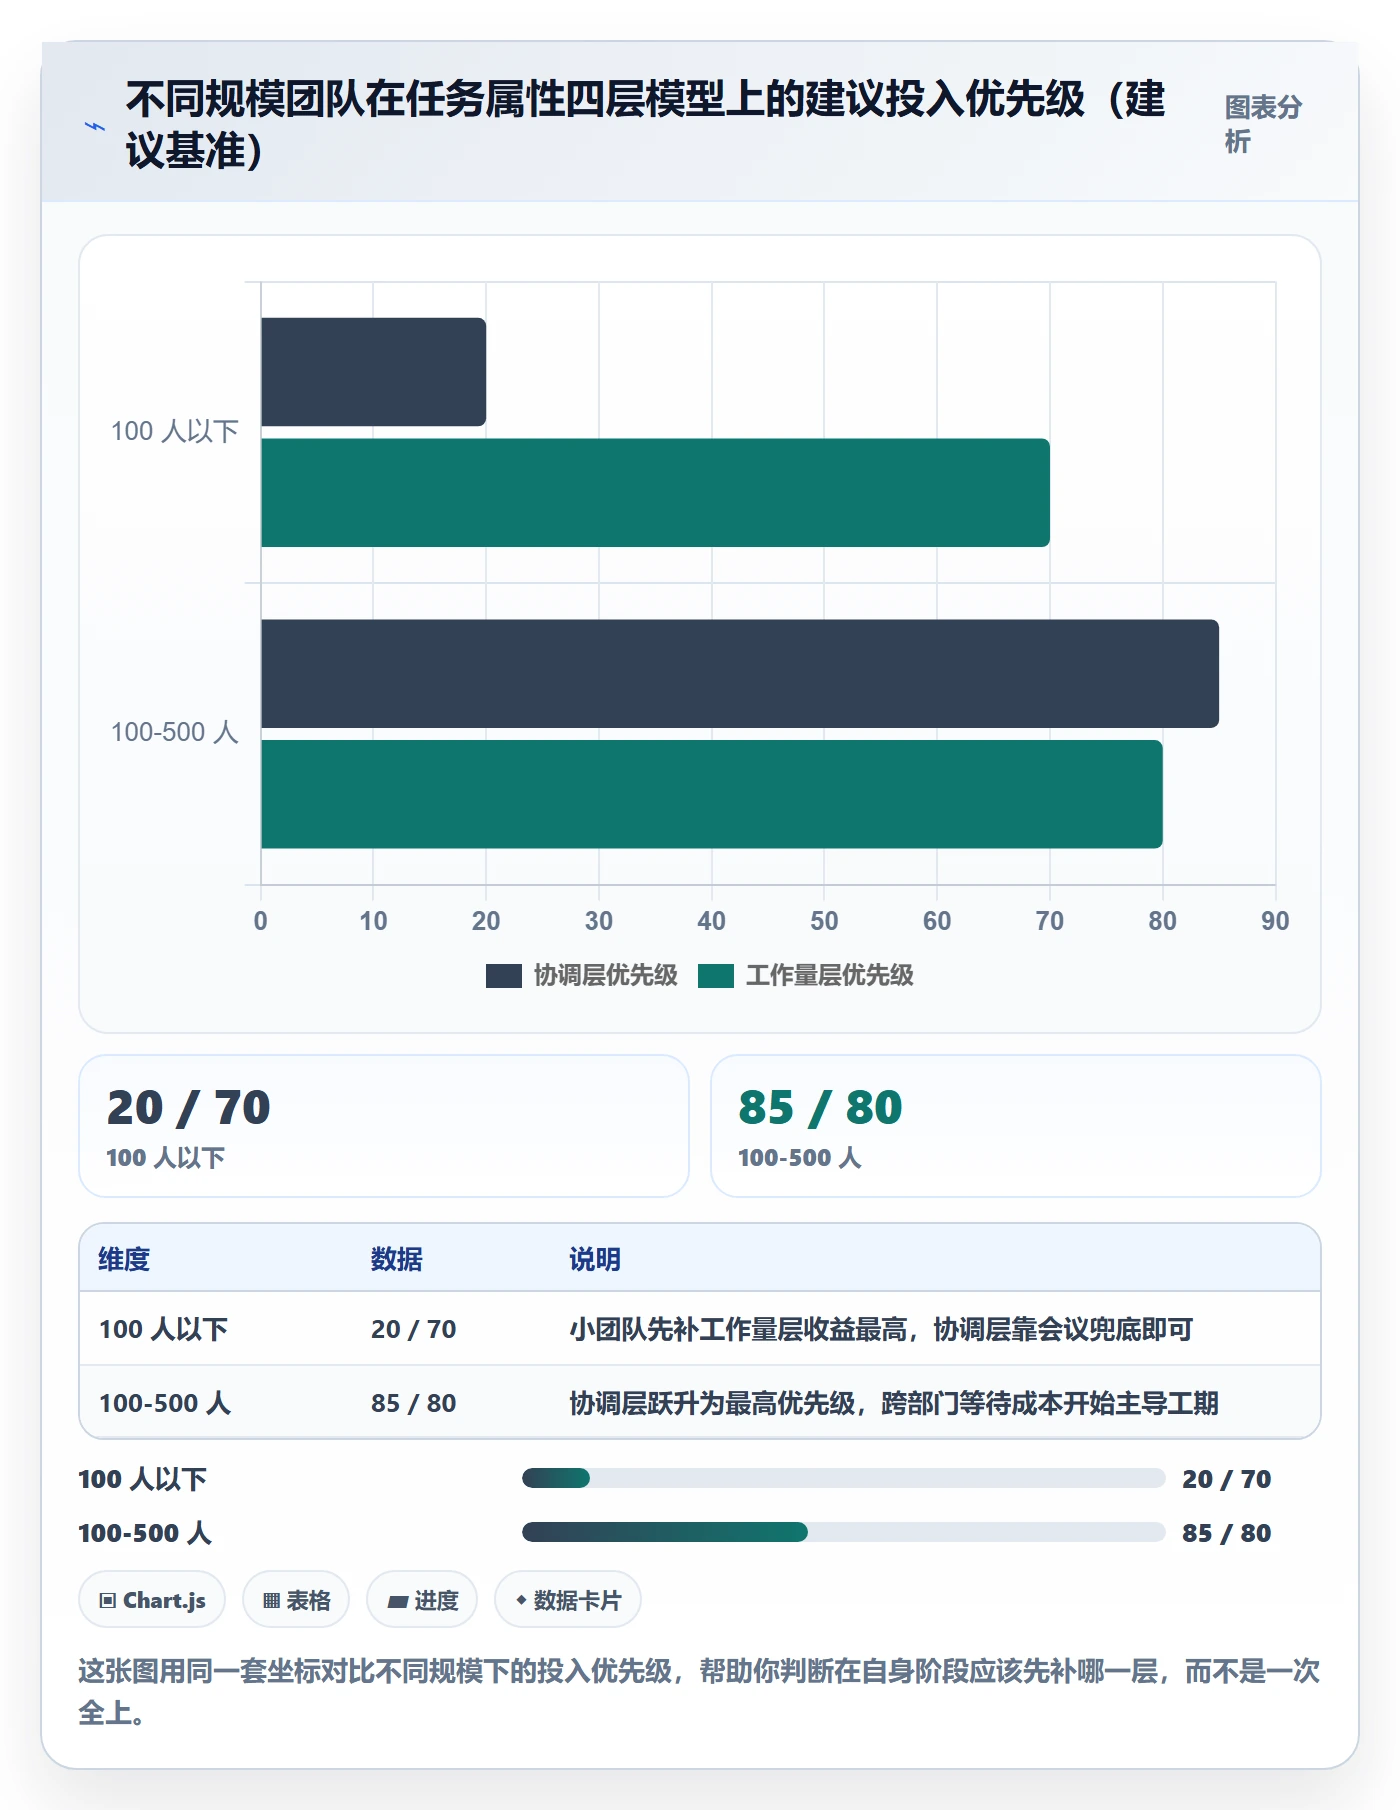Click the 85 / 80 progress value
This screenshot has width=1400, height=1810.
1226,1533
